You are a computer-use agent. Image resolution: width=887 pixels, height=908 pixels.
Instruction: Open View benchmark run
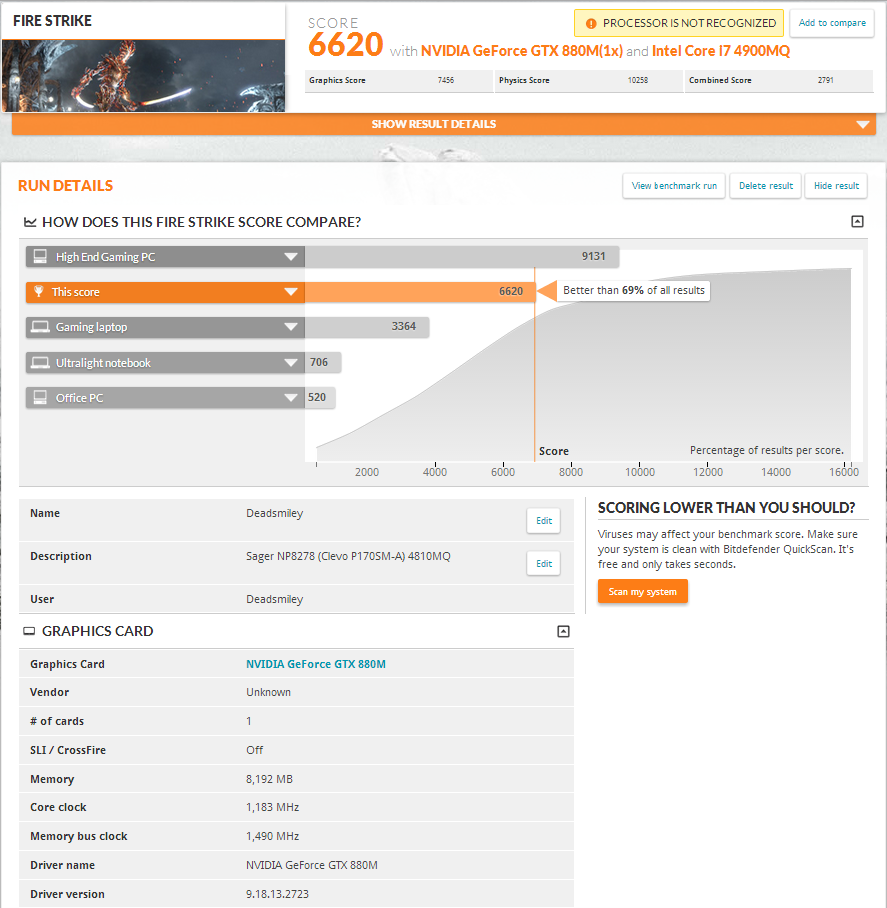pyautogui.click(x=674, y=186)
